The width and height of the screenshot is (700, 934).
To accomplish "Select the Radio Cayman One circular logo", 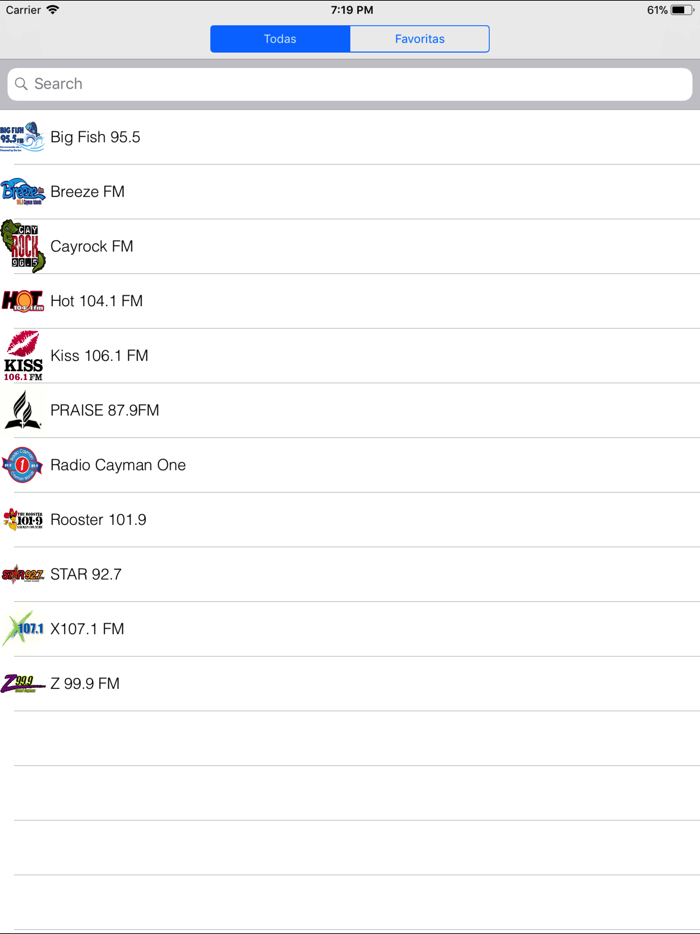I will click(22, 464).
